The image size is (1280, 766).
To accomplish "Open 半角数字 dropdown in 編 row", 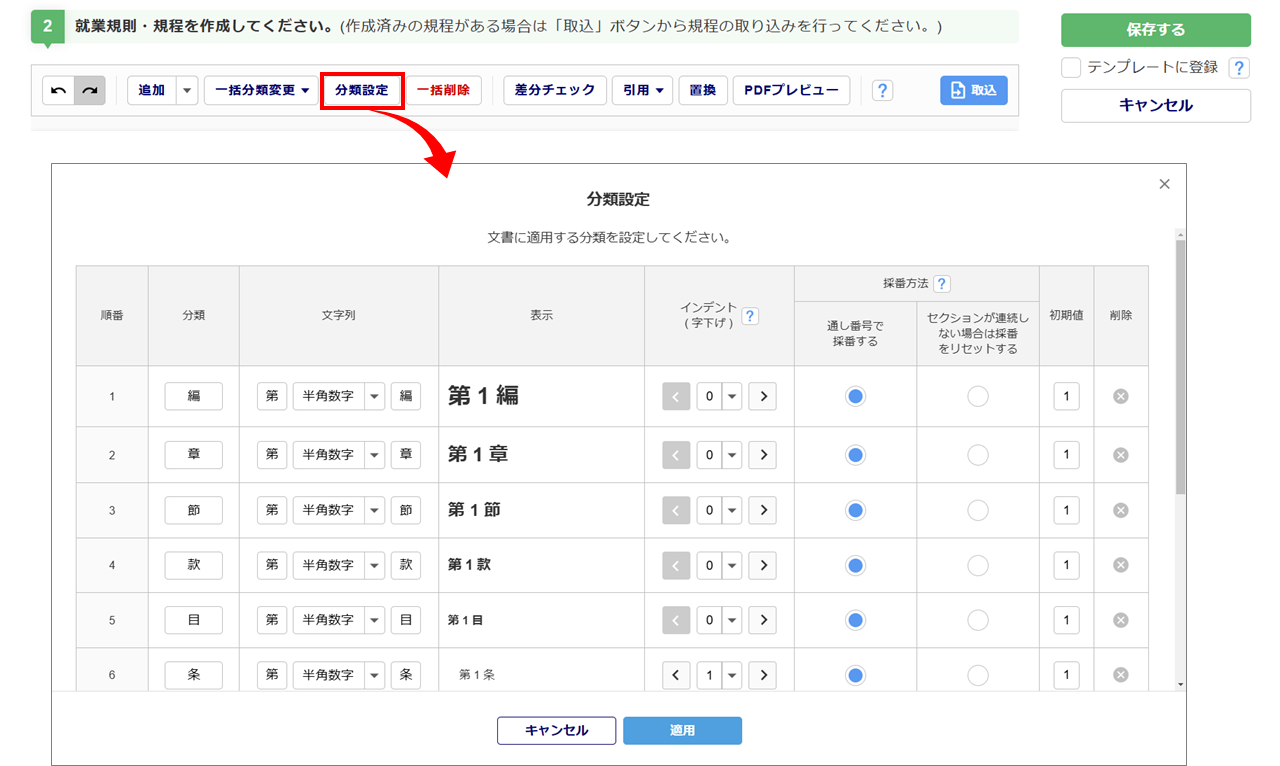I will pos(375,396).
